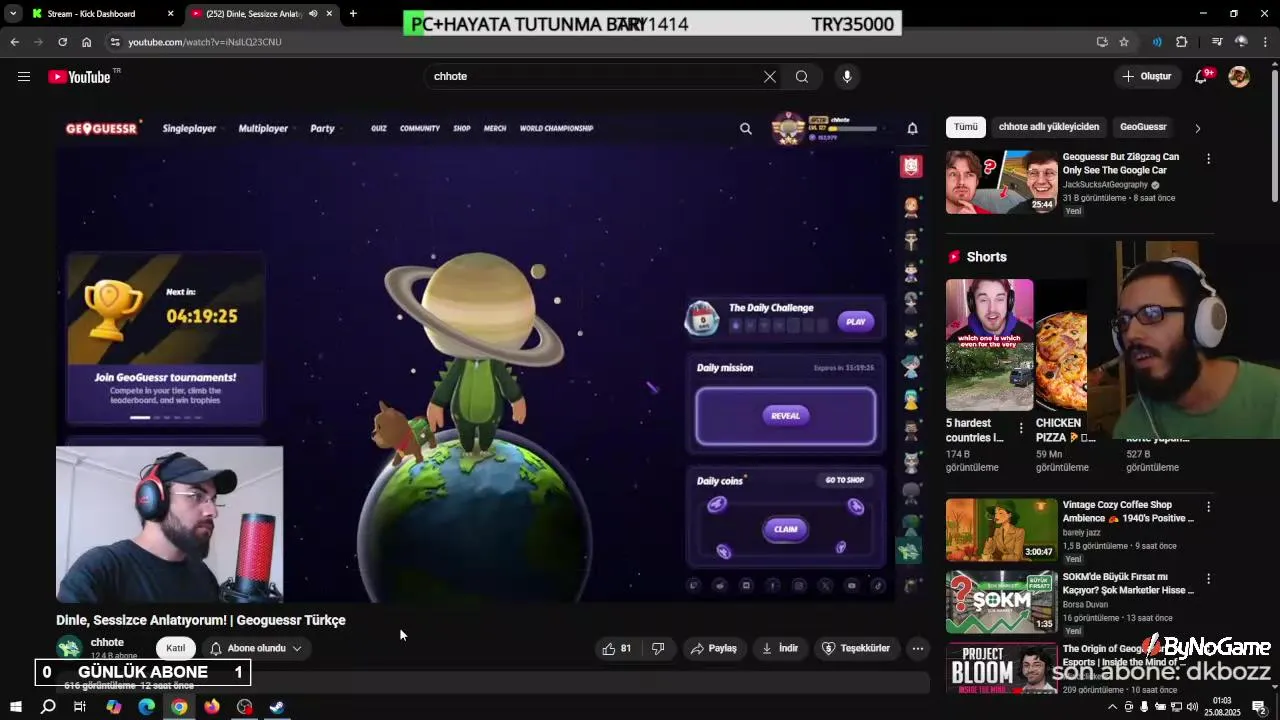The height and width of the screenshot is (720, 1280).
Task: Select the GeoGuessr filter chip
Action: (1143, 127)
